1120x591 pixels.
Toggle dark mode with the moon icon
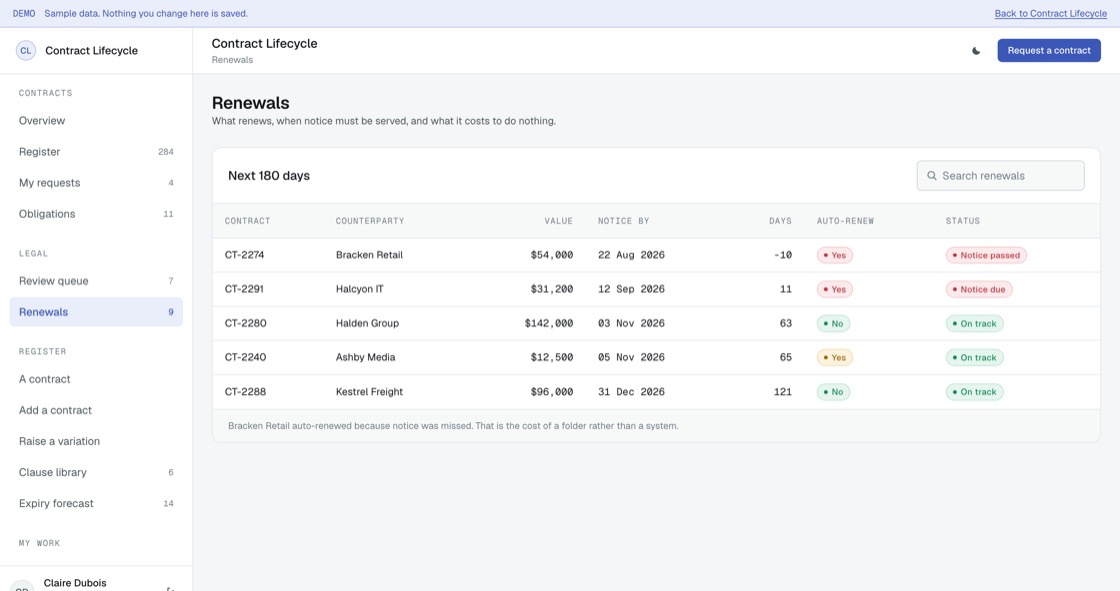(x=976, y=51)
